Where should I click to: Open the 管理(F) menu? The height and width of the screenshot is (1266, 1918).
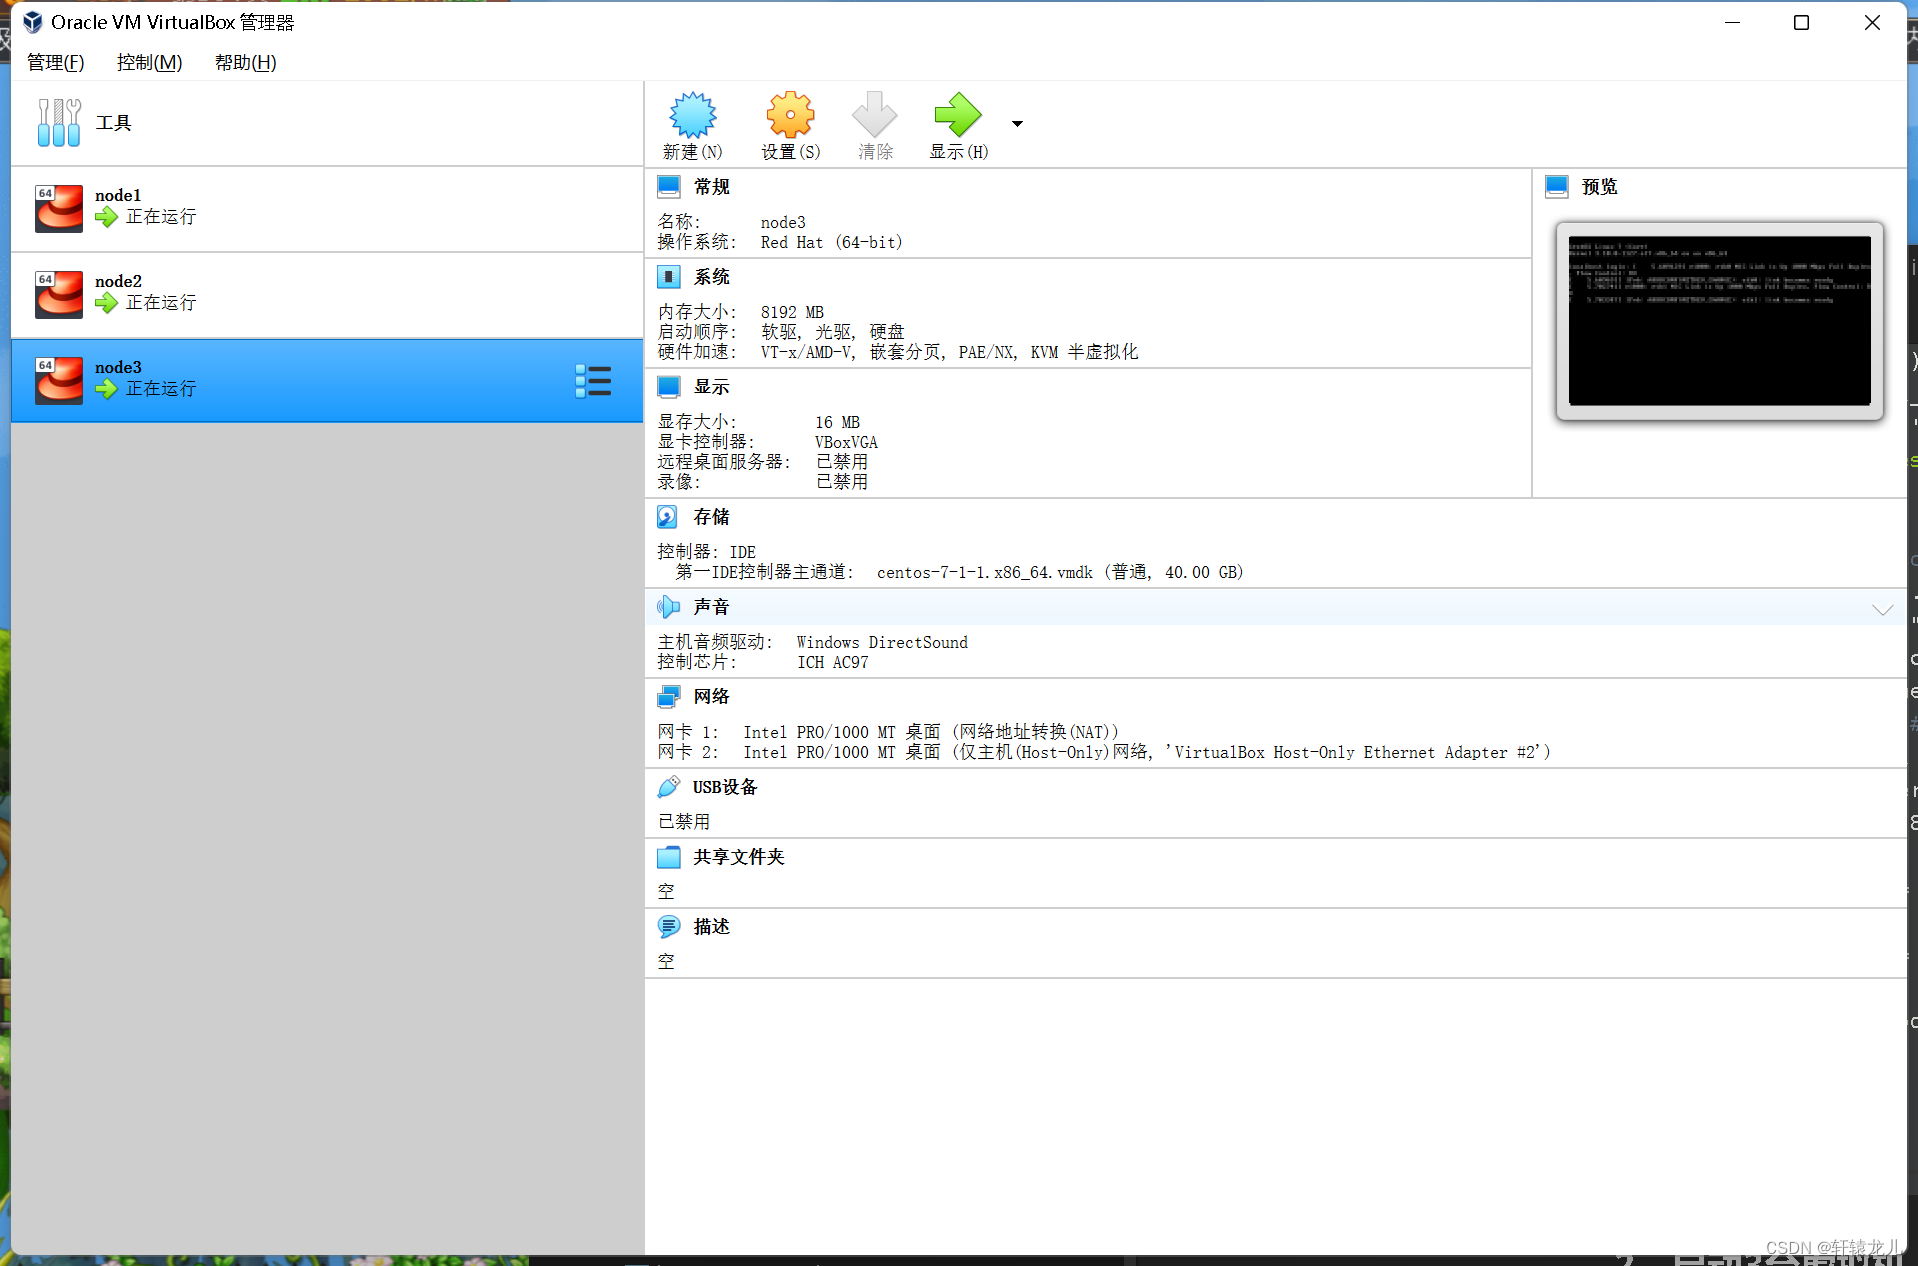tap(56, 62)
